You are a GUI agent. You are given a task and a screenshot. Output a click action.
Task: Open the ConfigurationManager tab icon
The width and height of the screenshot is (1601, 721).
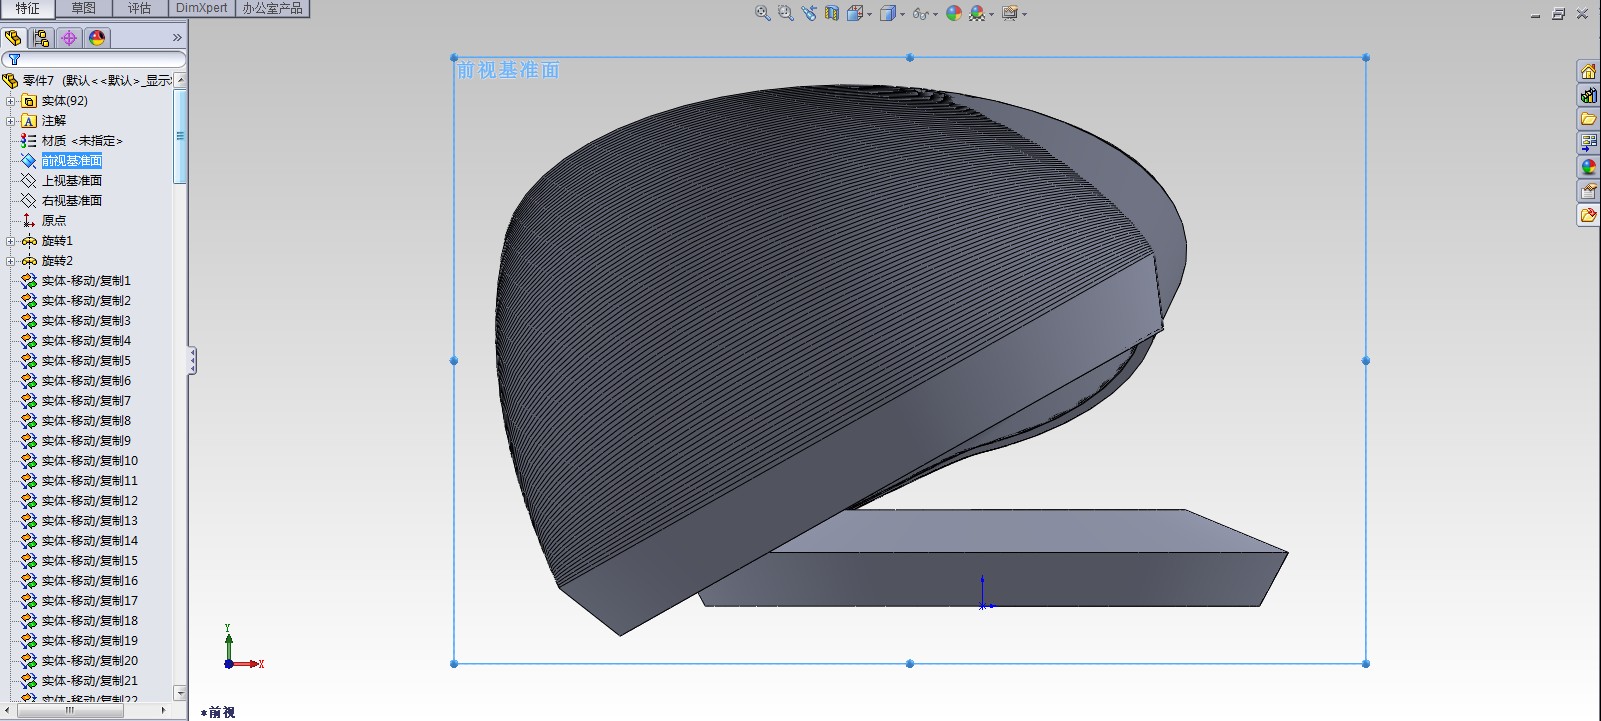coord(69,38)
